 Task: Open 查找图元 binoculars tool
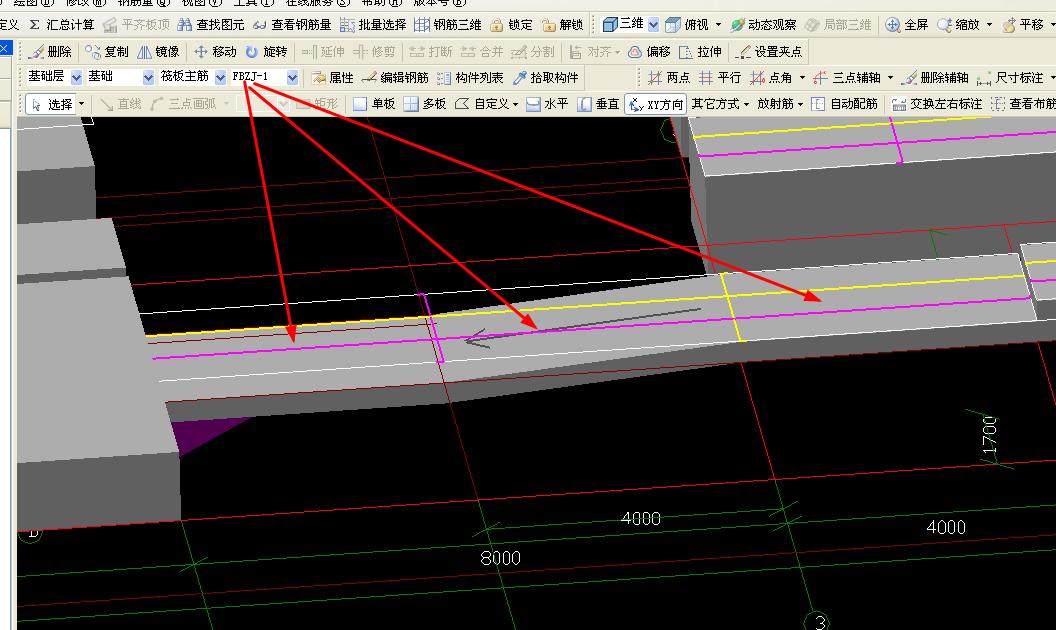(211, 25)
